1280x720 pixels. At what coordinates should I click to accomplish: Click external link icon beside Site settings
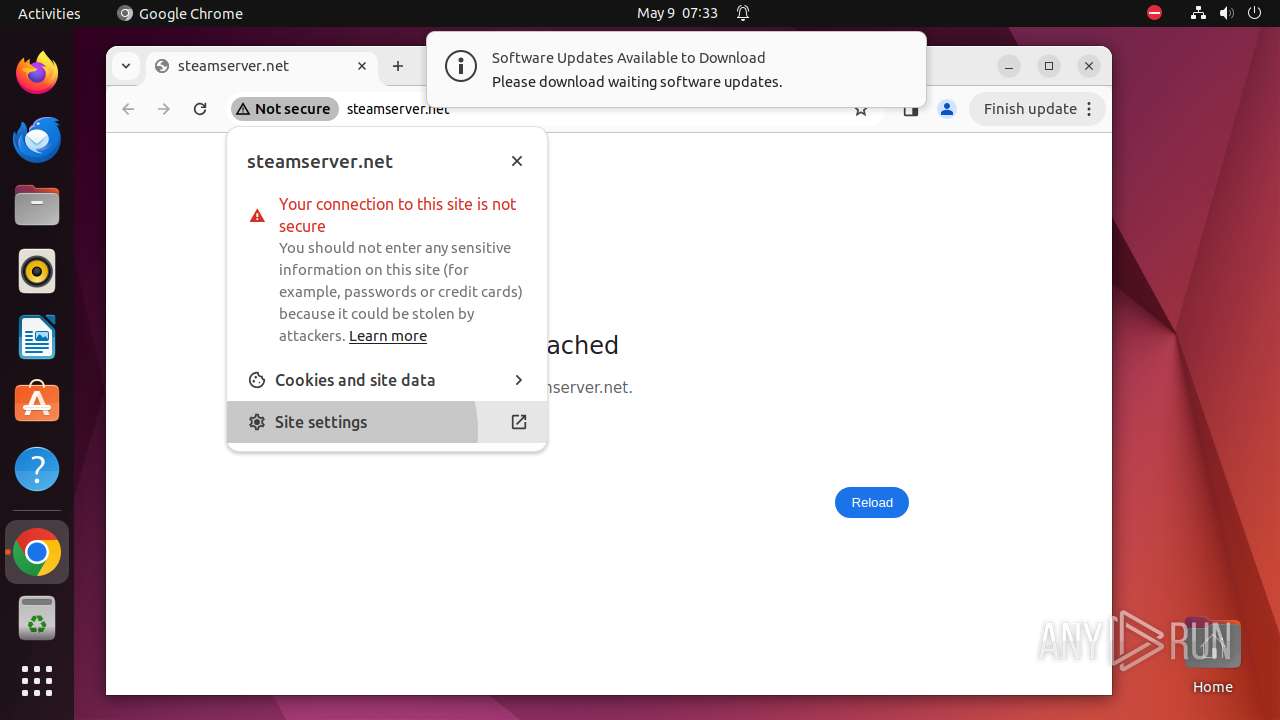[518, 422]
